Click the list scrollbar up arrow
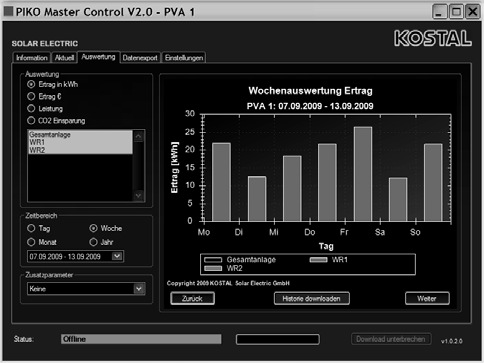The width and height of the screenshot is (484, 363). coord(139,136)
